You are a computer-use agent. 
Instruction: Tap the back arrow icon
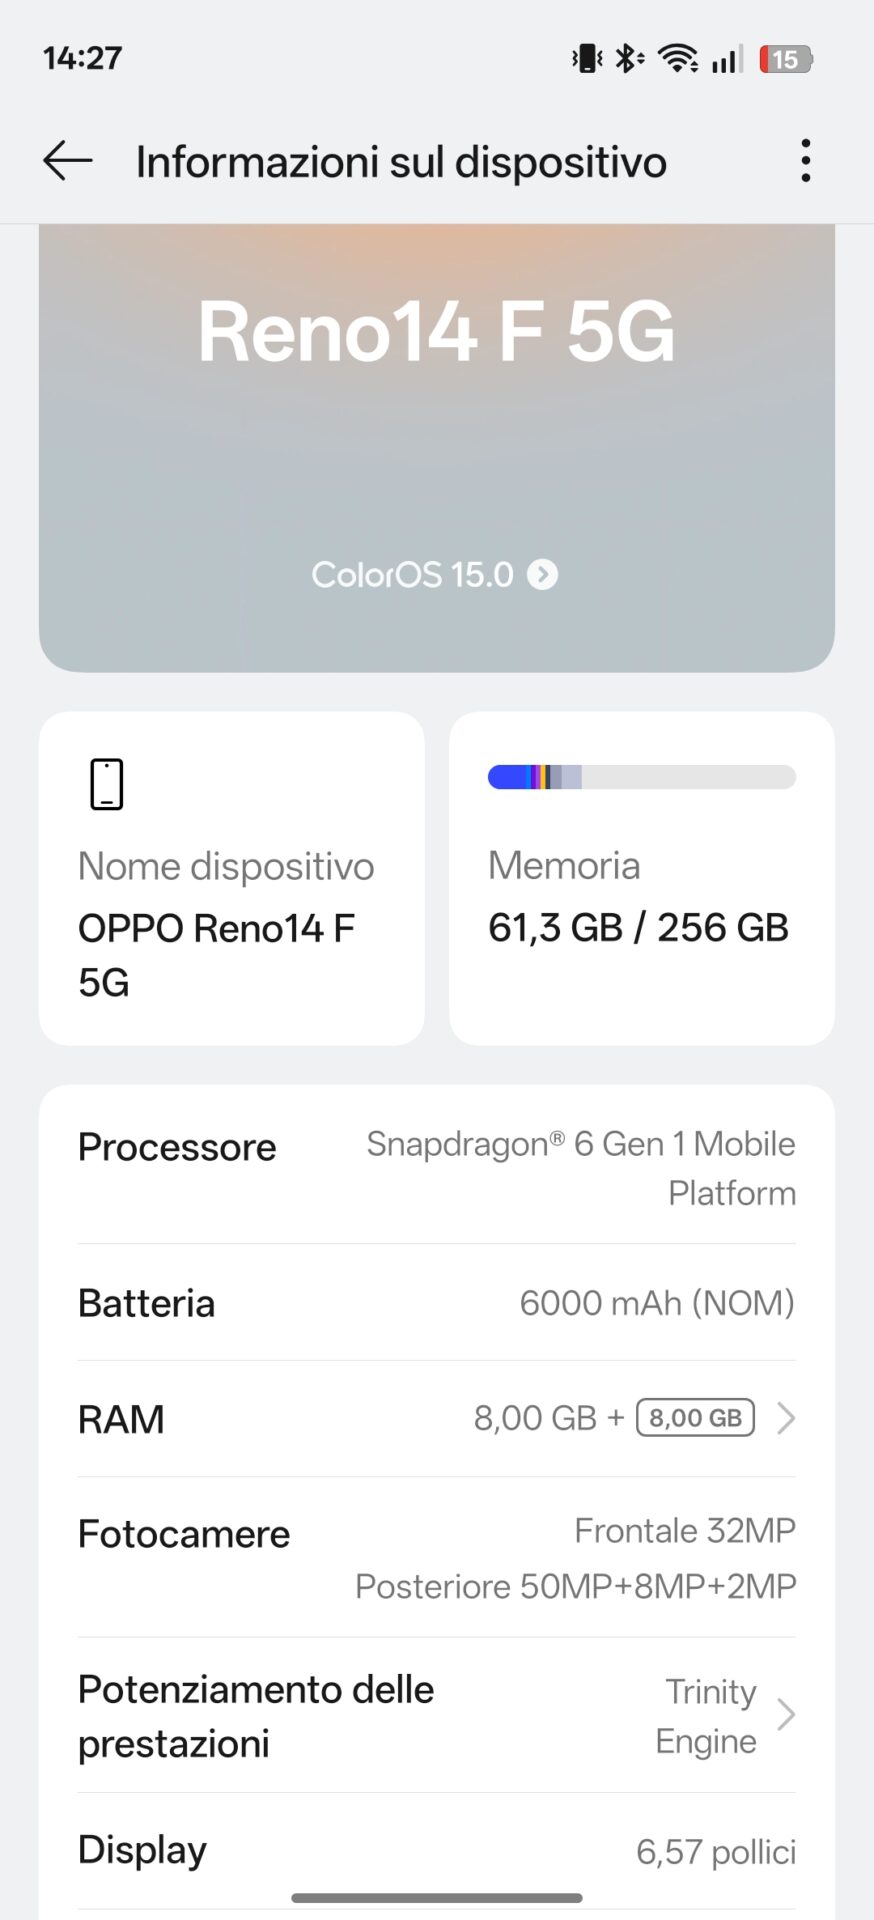[x=68, y=161]
